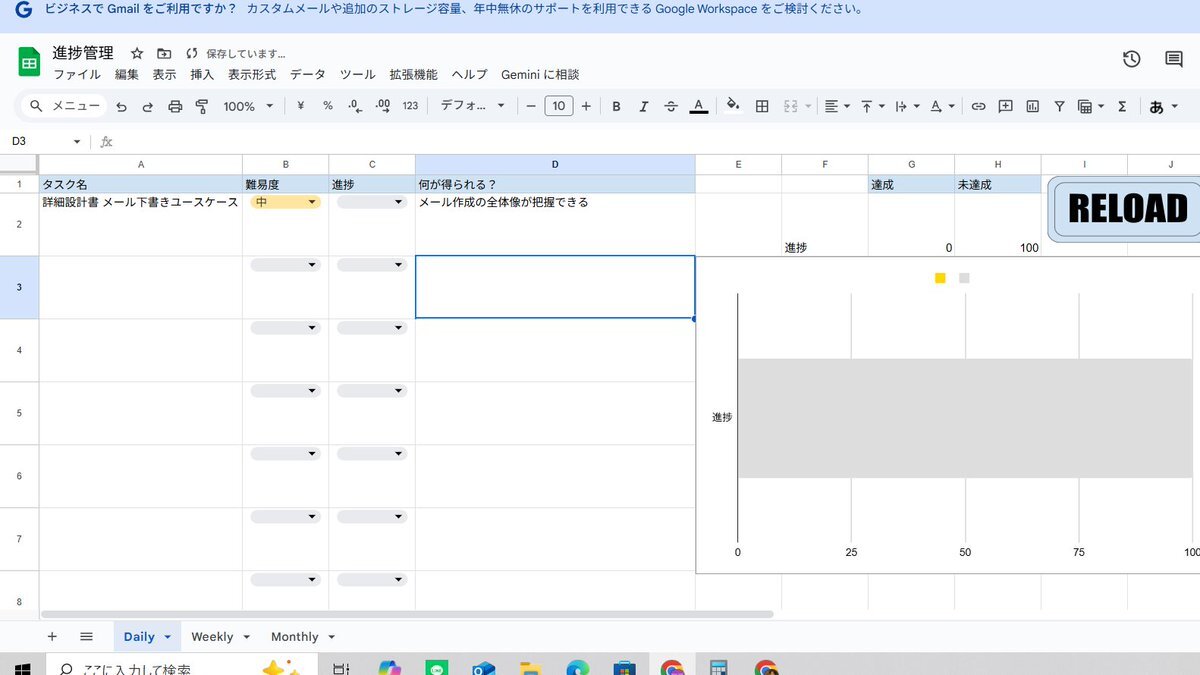Open the データ menu
Viewport: 1200px width, 675px height.
[307, 74]
